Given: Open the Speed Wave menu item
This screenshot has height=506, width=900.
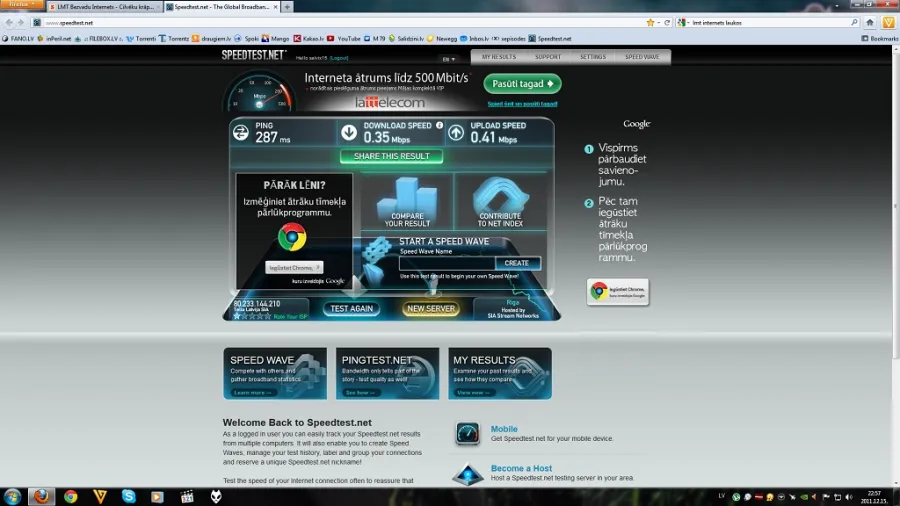Looking at the screenshot, I should coord(642,57).
